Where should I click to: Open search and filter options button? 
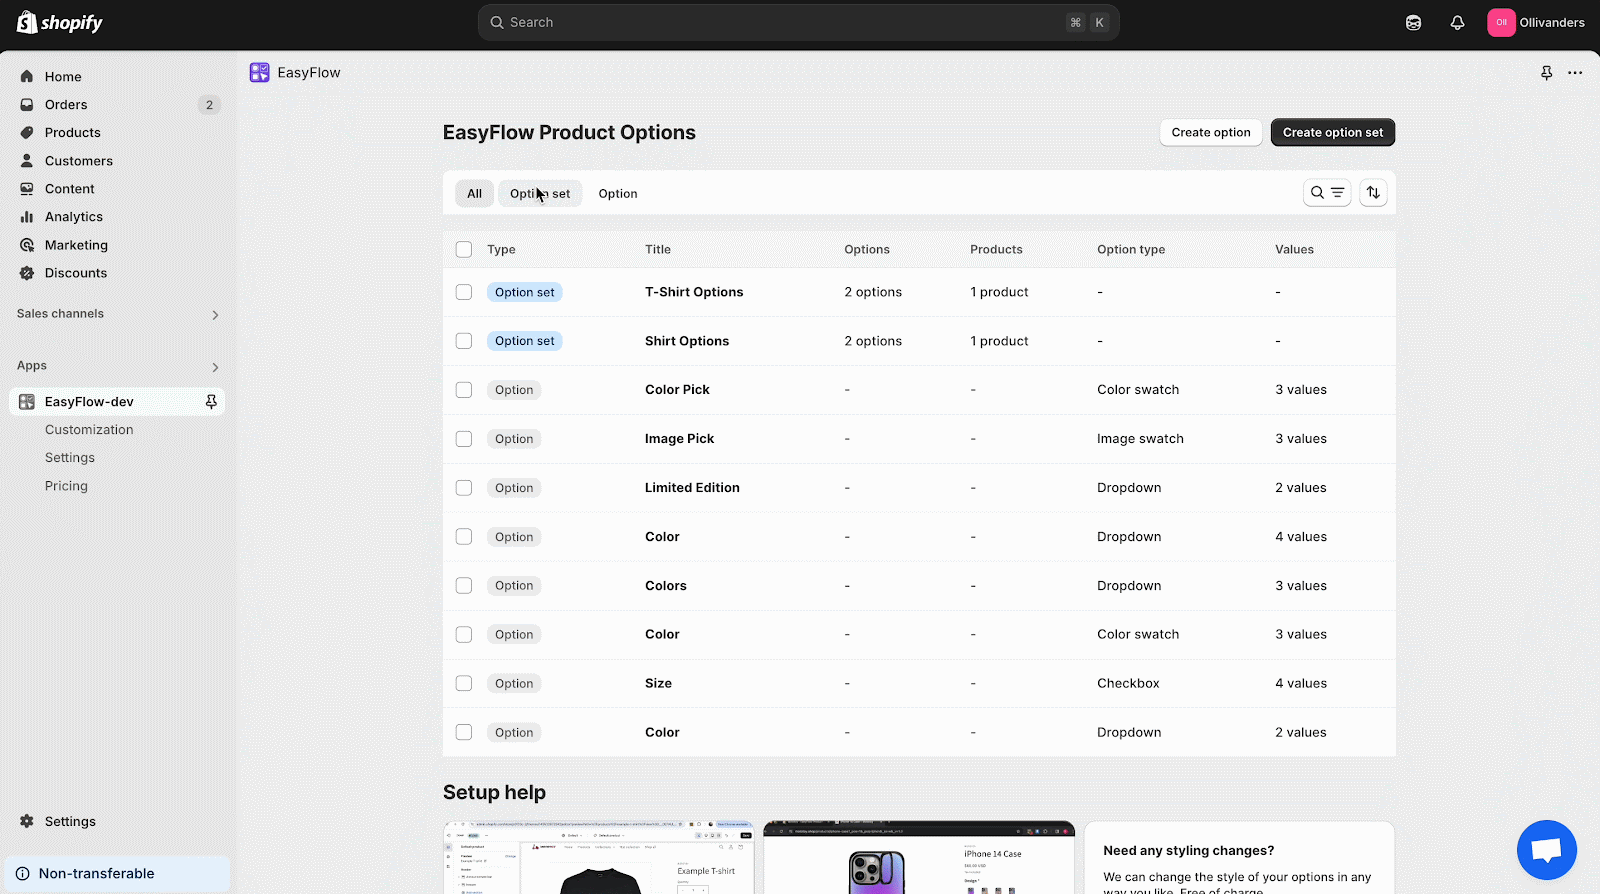1327,193
